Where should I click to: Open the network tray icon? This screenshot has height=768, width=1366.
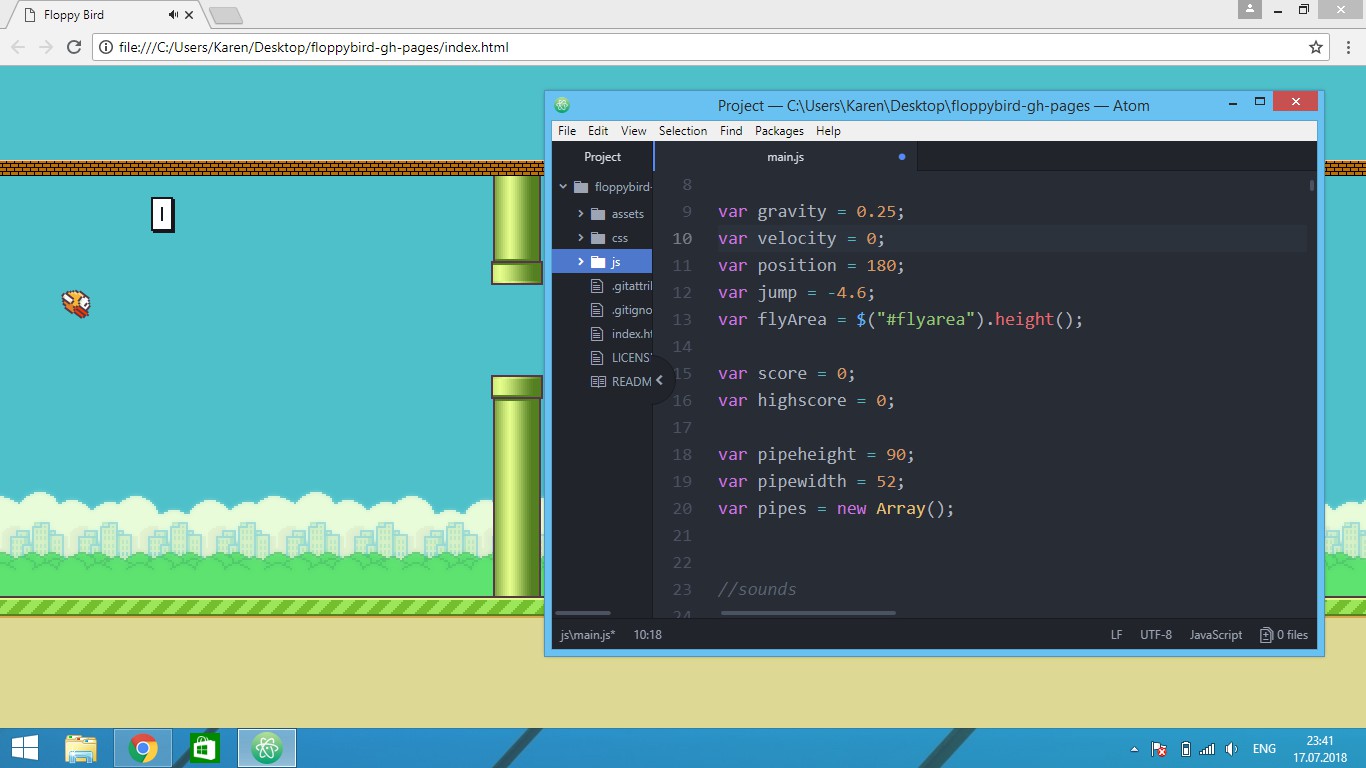click(1207, 749)
